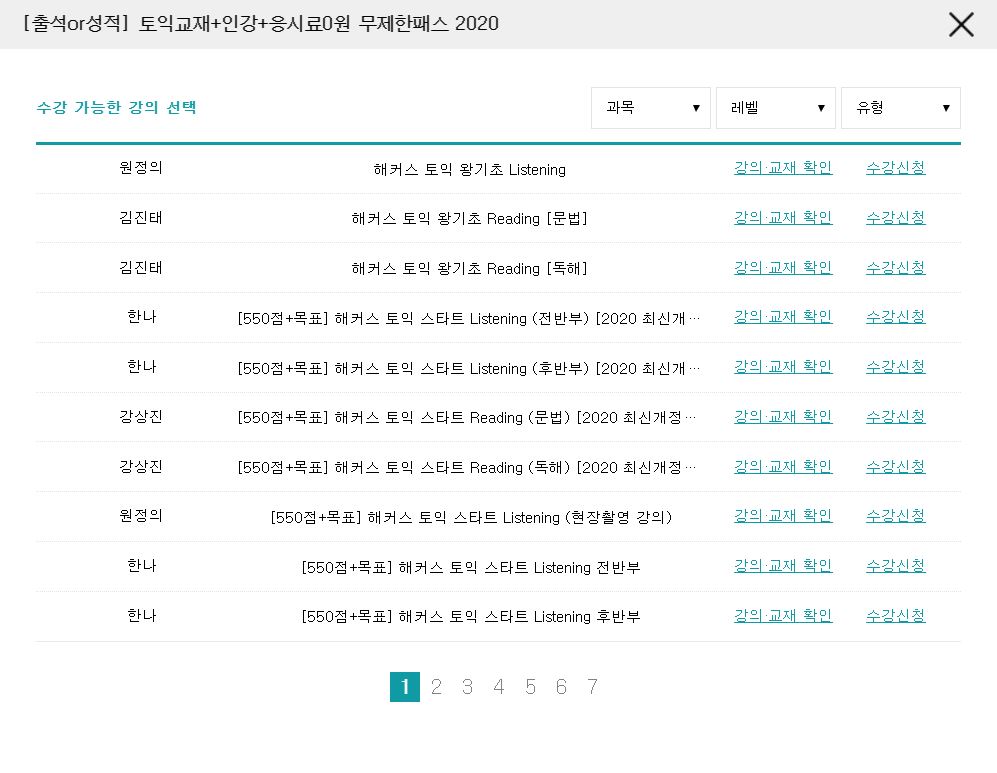Apply 수강신청 for 스타트 Listening 후반부
The width and height of the screenshot is (997, 773).
coord(895,615)
